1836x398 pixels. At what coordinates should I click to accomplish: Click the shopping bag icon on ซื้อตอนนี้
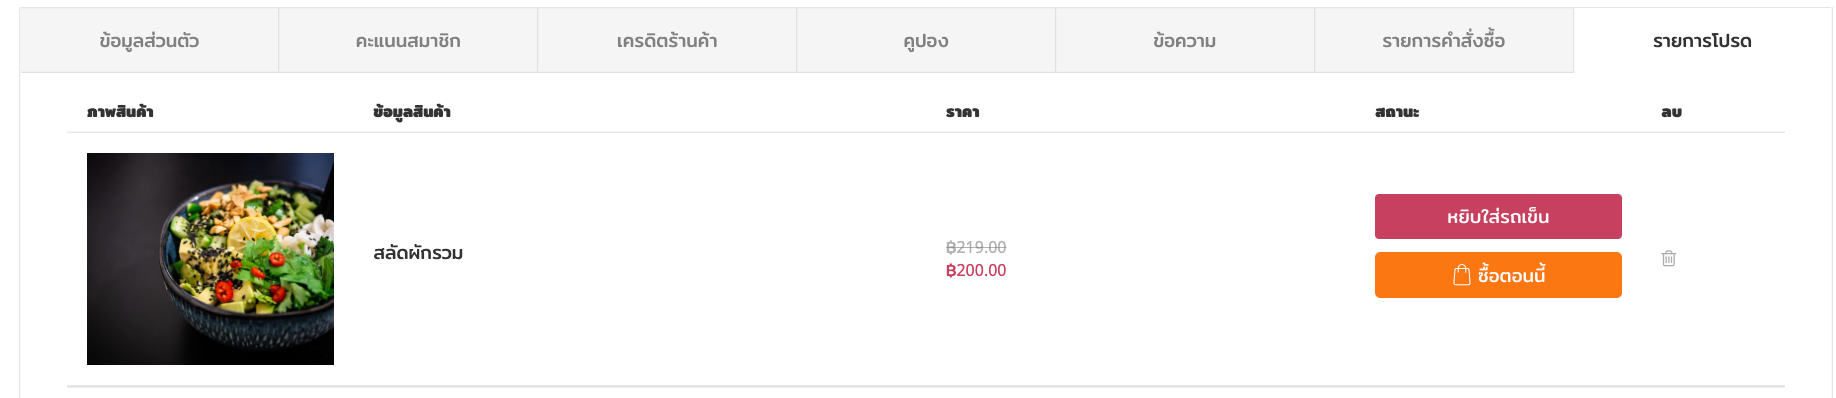click(1462, 275)
